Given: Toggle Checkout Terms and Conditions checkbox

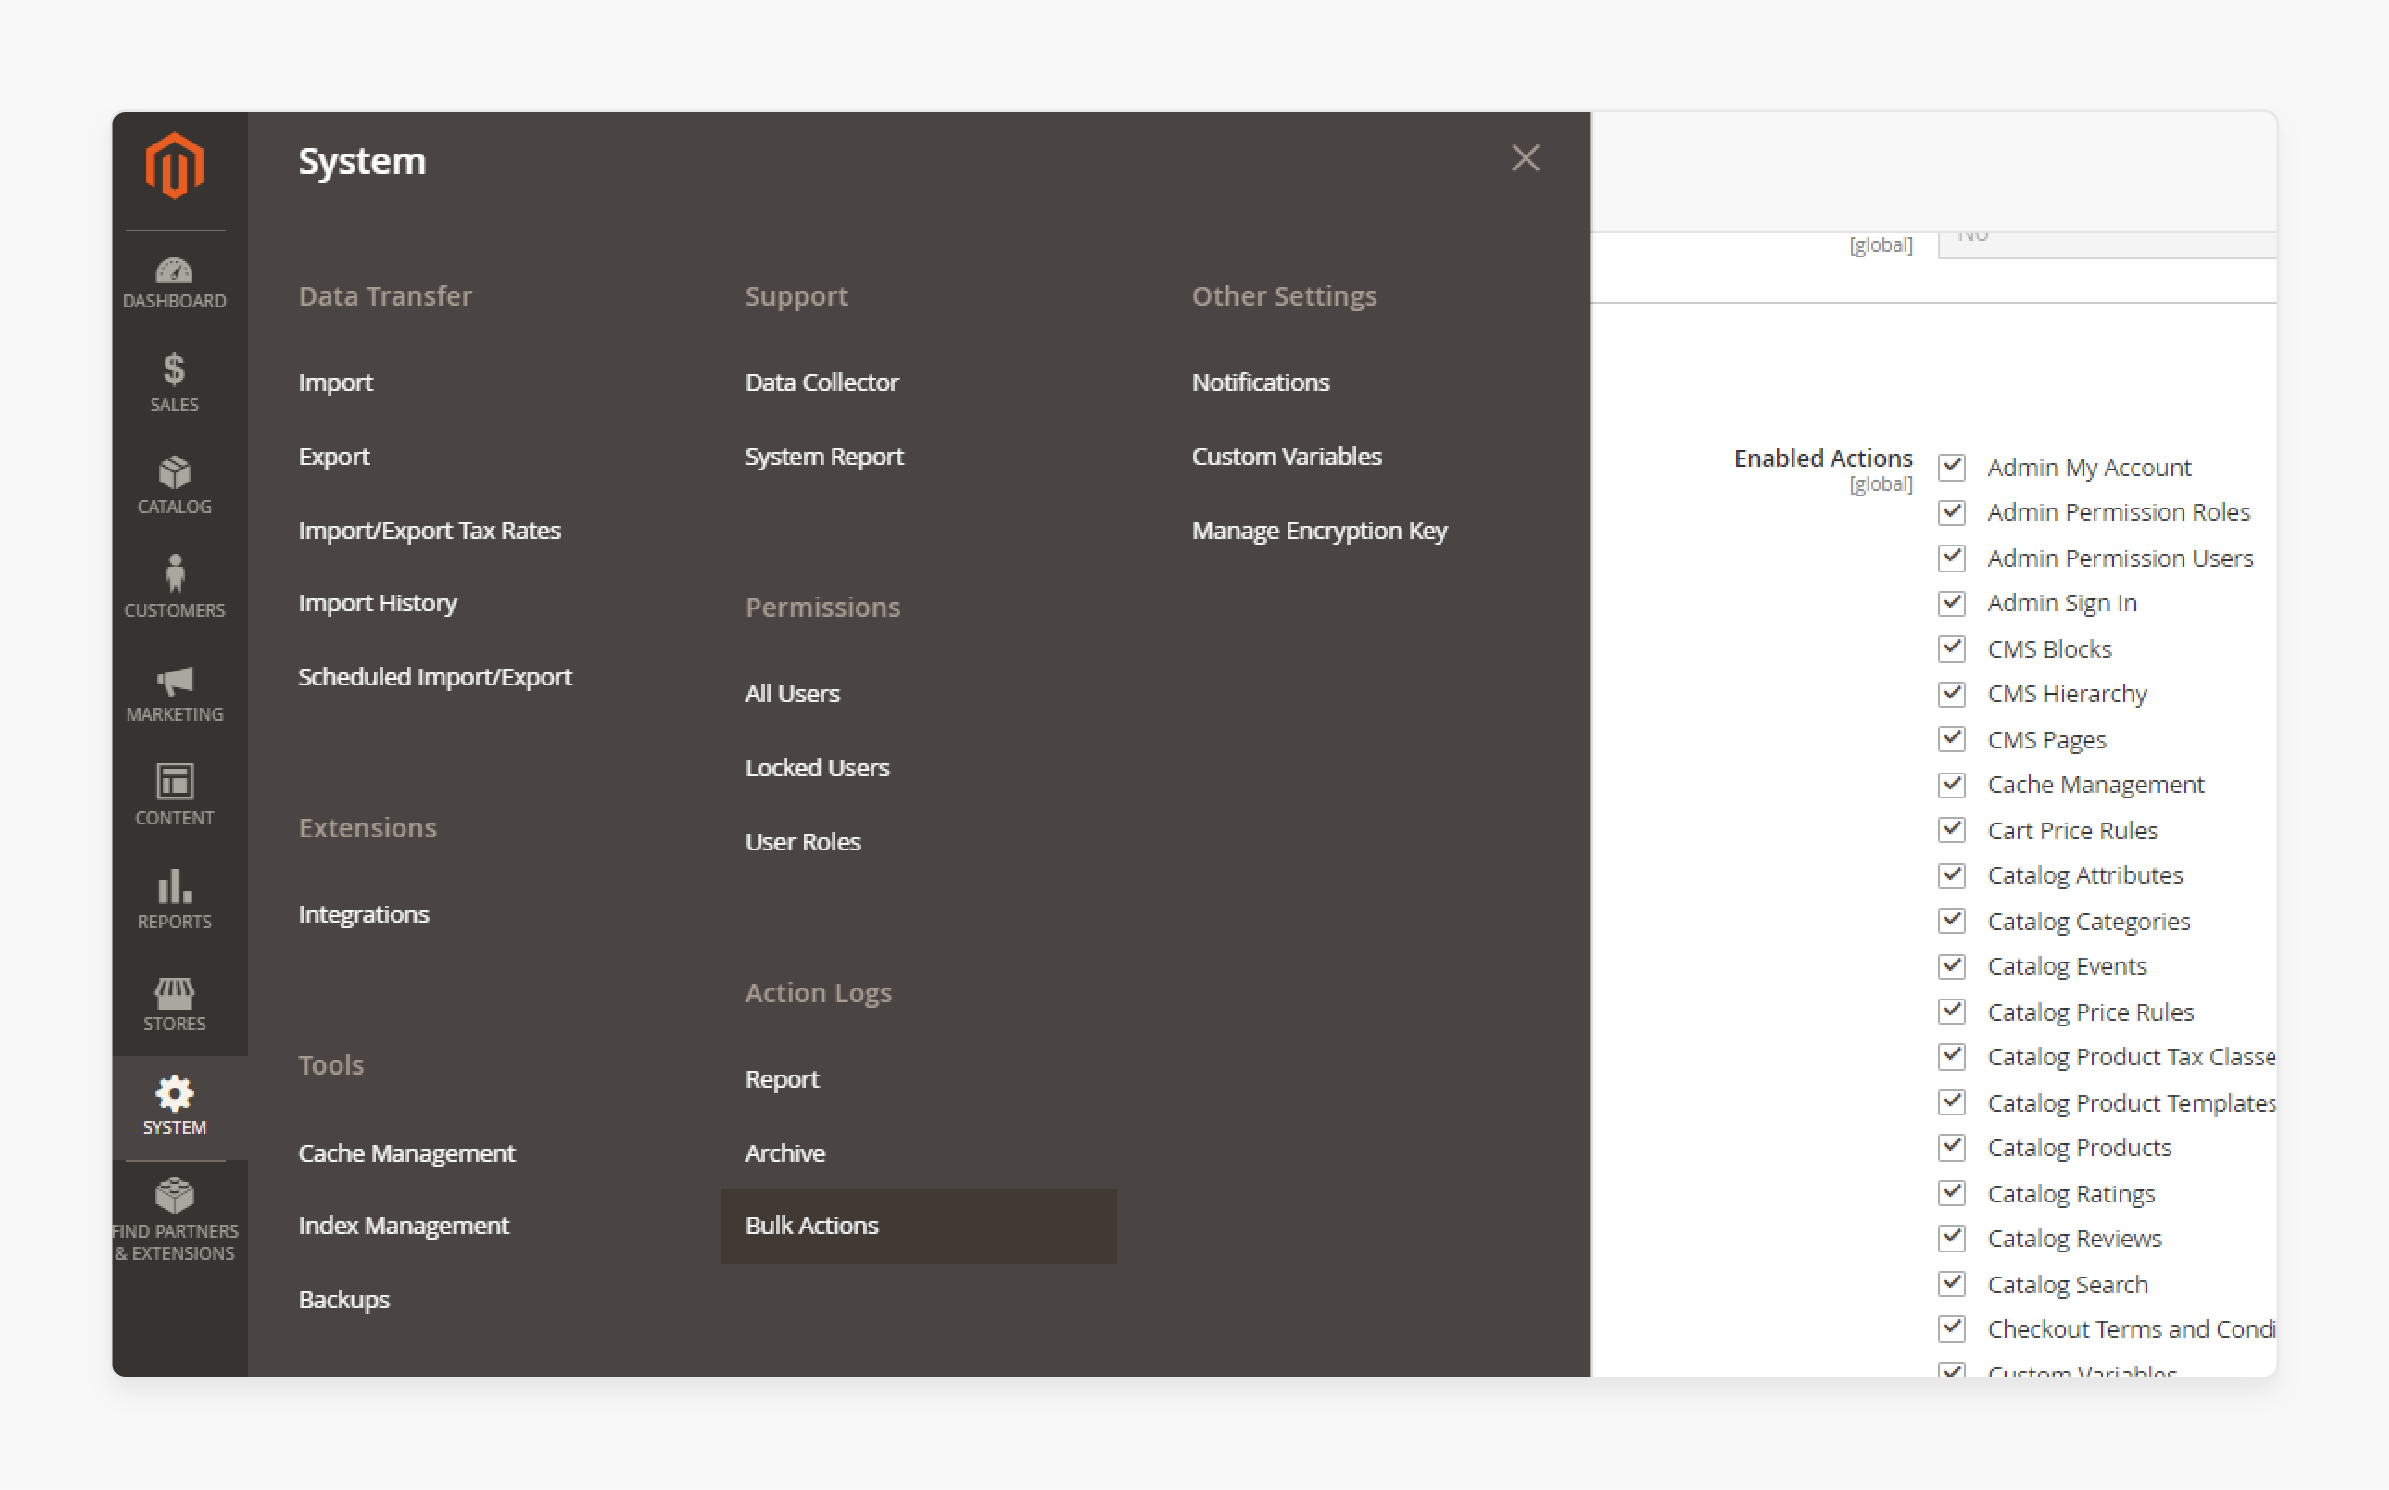Looking at the screenshot, I should [x=1952, y=1330].
